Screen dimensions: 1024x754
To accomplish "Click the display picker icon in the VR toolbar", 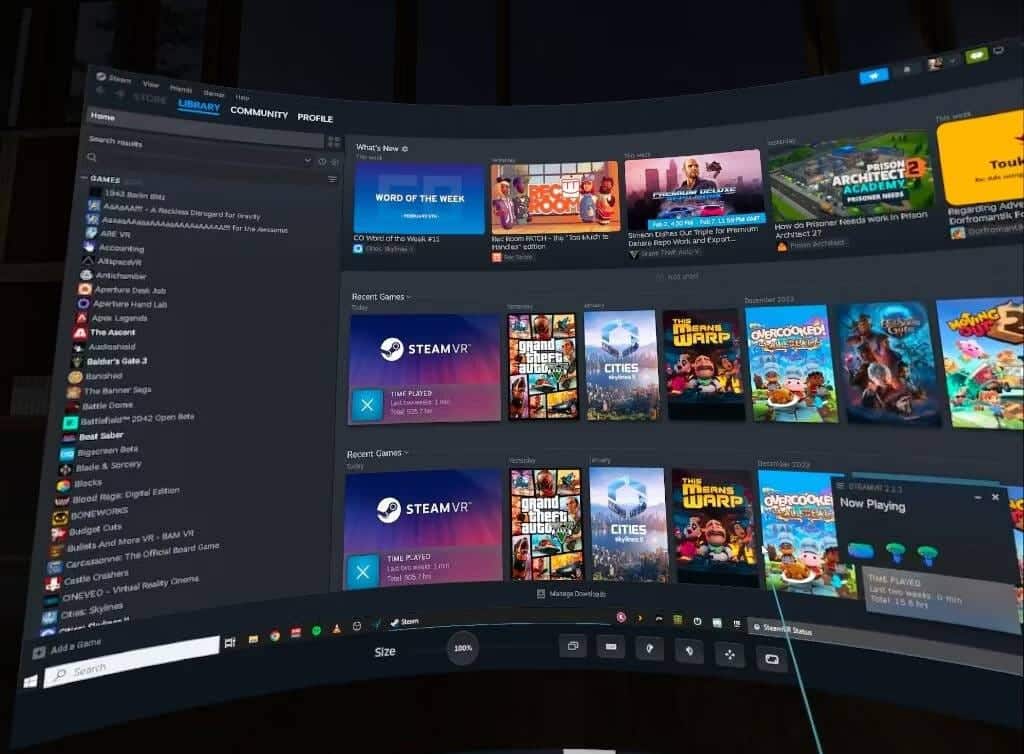I will coord(572,647).
